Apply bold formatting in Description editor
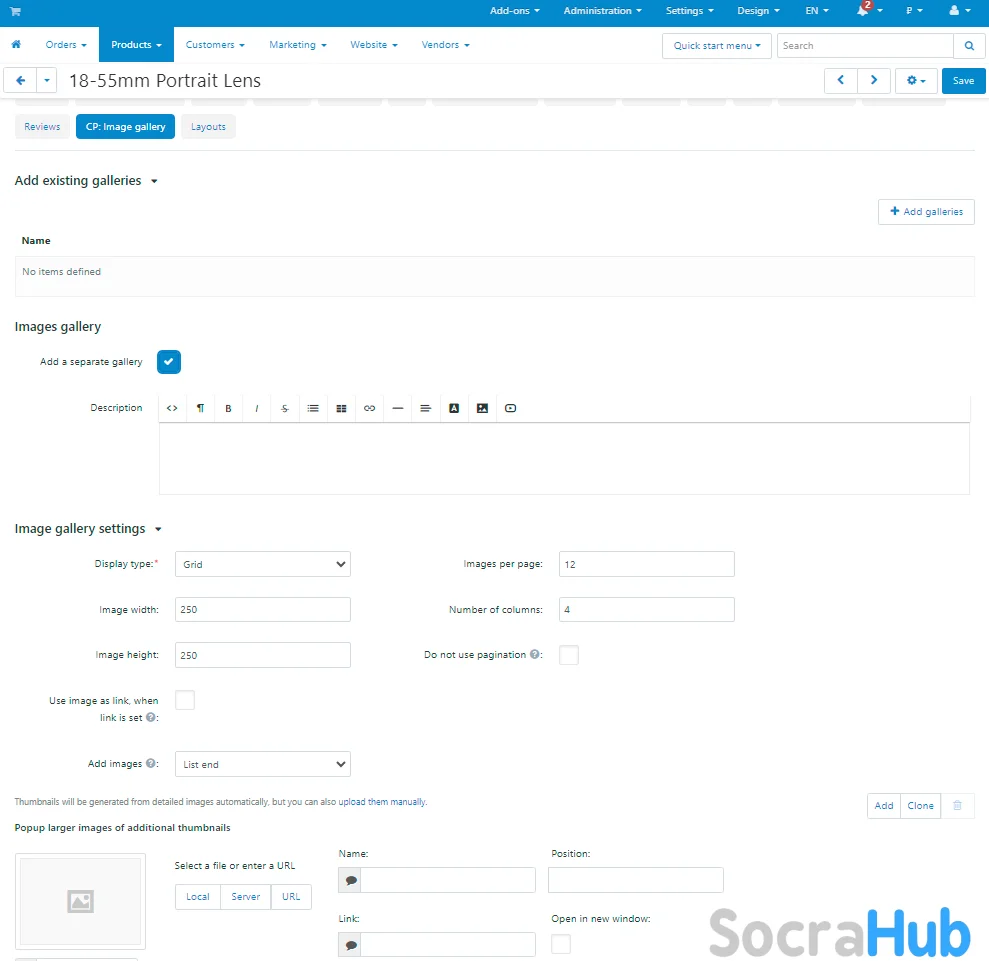Screen dimensions: 989x961 tap(228, 409)
